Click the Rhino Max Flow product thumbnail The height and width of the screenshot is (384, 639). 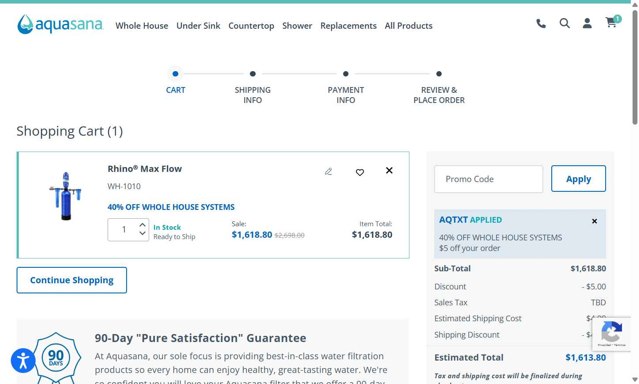65,196
